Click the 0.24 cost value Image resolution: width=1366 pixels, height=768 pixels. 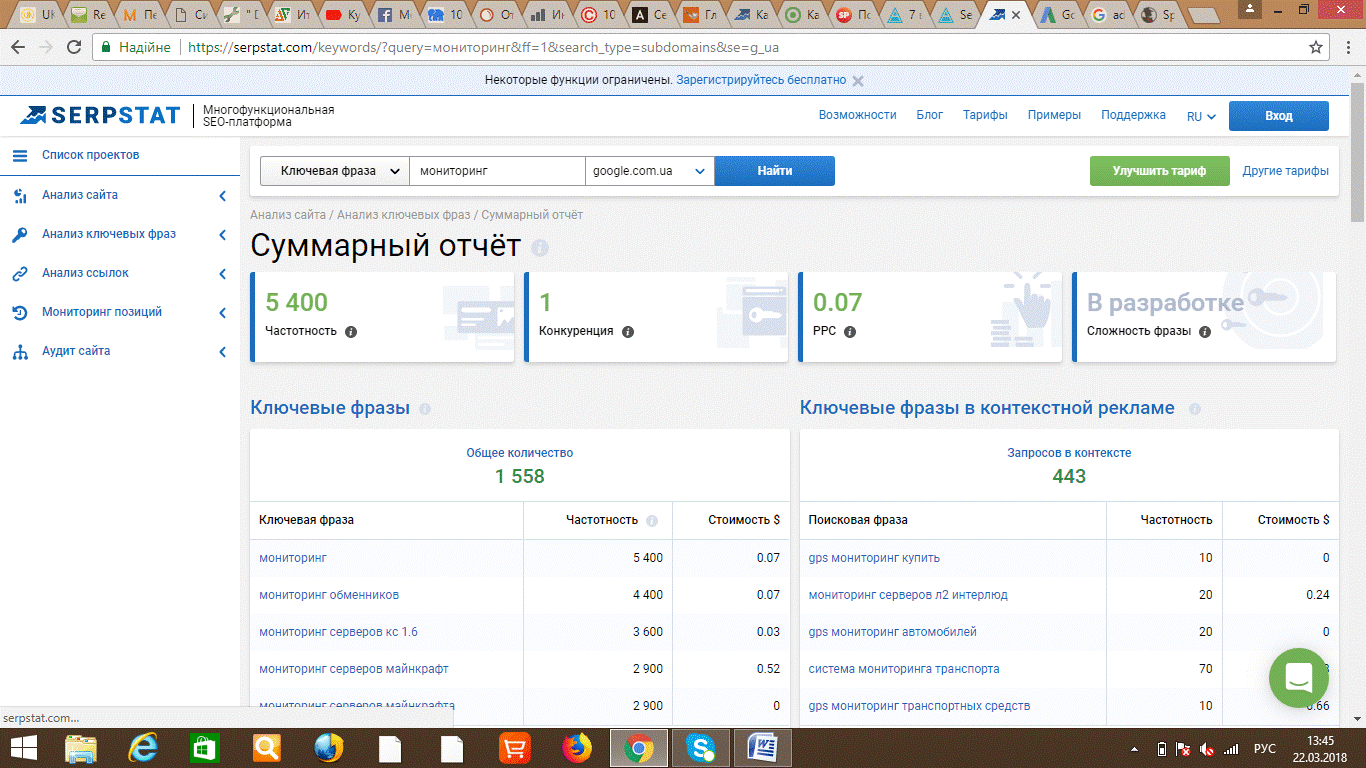[1318, 595]
